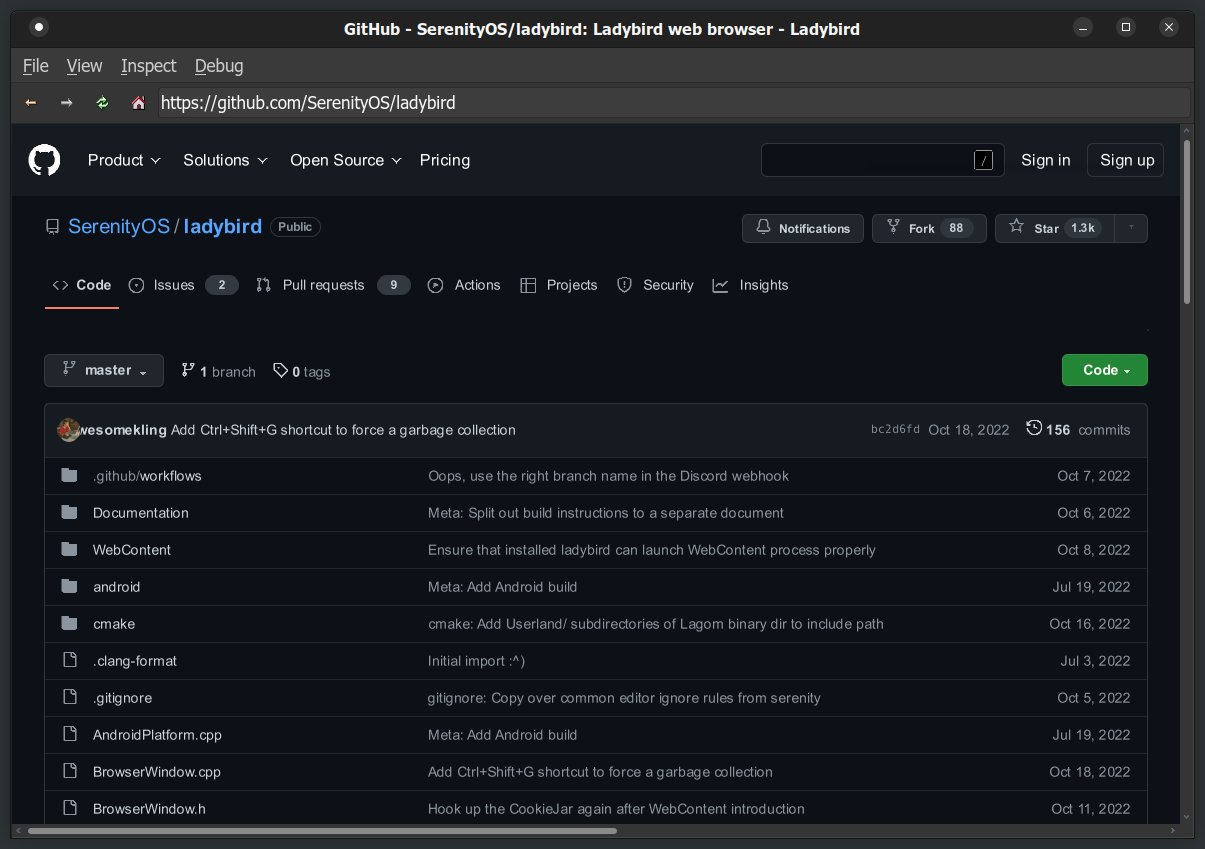Image resolution: width=1205 pixels, height=849 pixels.
Task: Expand the Star lists dropdown arrow
Action: pos(1131,228)
